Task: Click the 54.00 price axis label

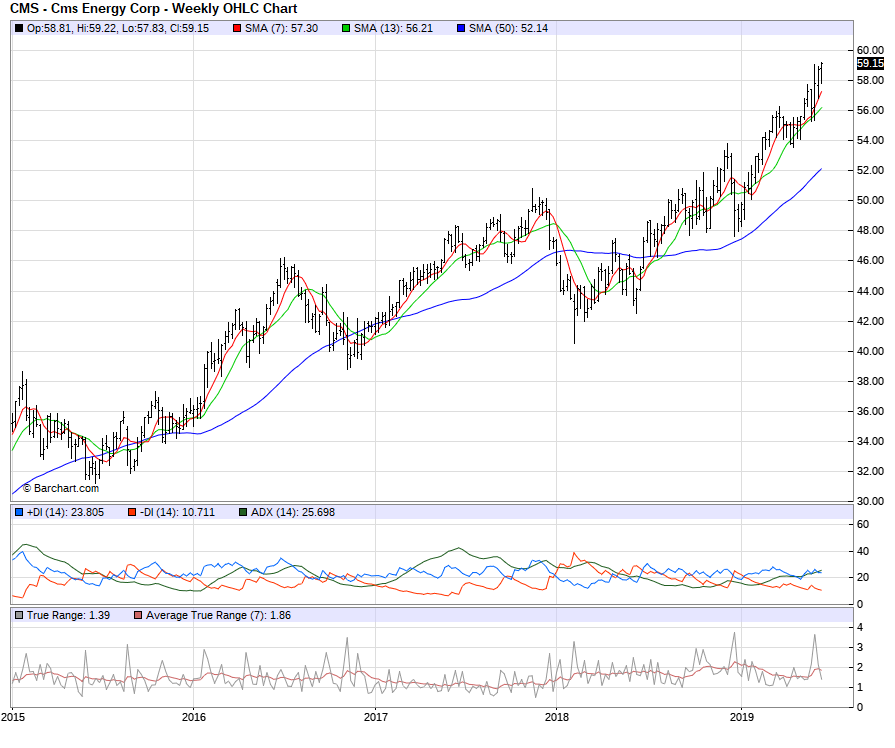Action: (x=870, y=140)
